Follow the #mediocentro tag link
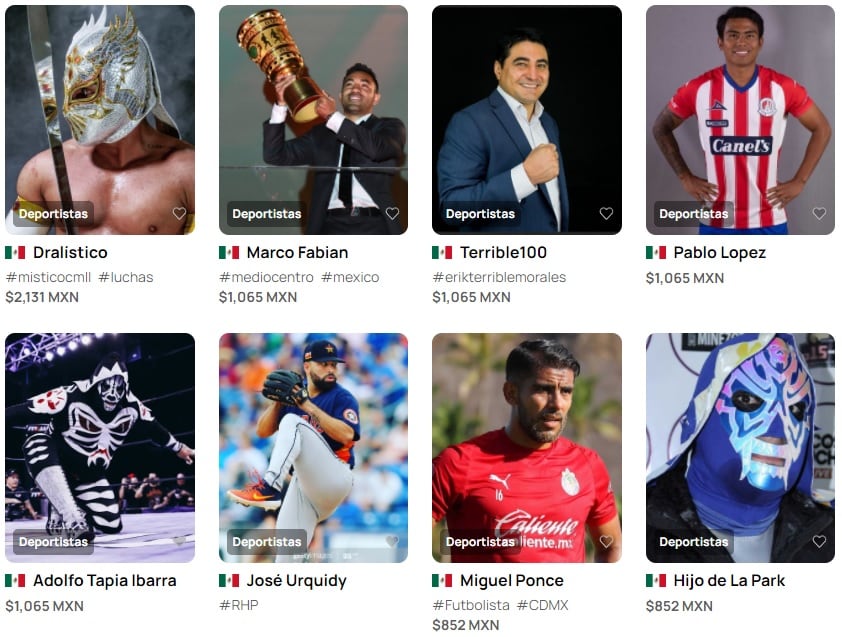Viewport: 842px width, 637px height. [266, 277]
